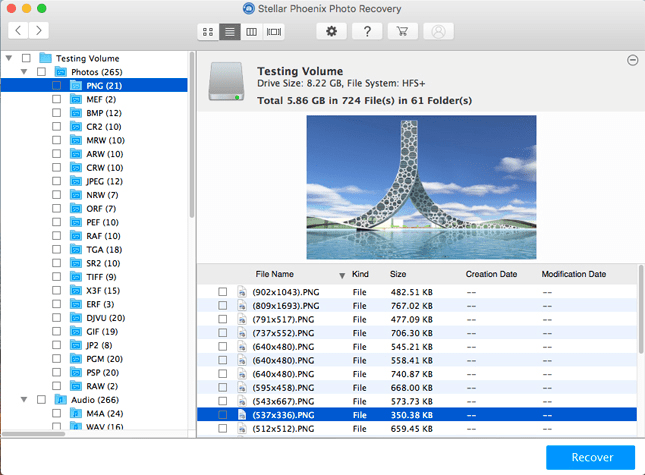Click the RAW (2) folder icon
The width and height of the screenshot is (645, 475).
(x=76, y=386)
